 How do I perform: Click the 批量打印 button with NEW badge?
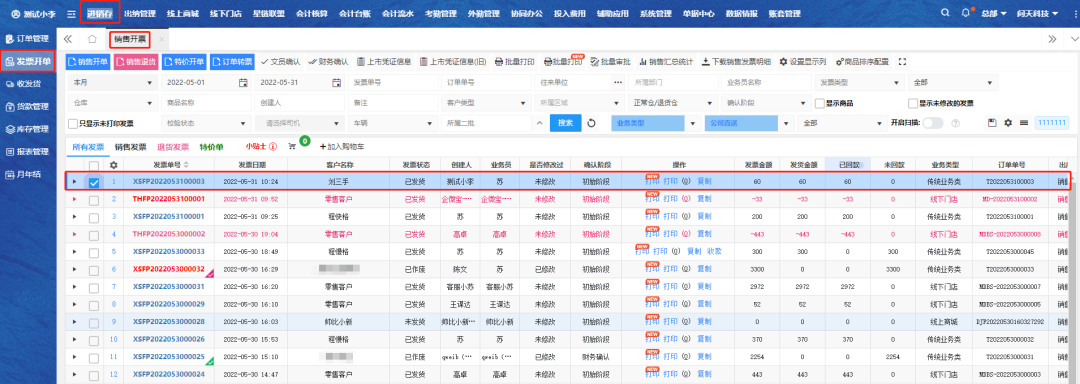click(x=563, y=62)
